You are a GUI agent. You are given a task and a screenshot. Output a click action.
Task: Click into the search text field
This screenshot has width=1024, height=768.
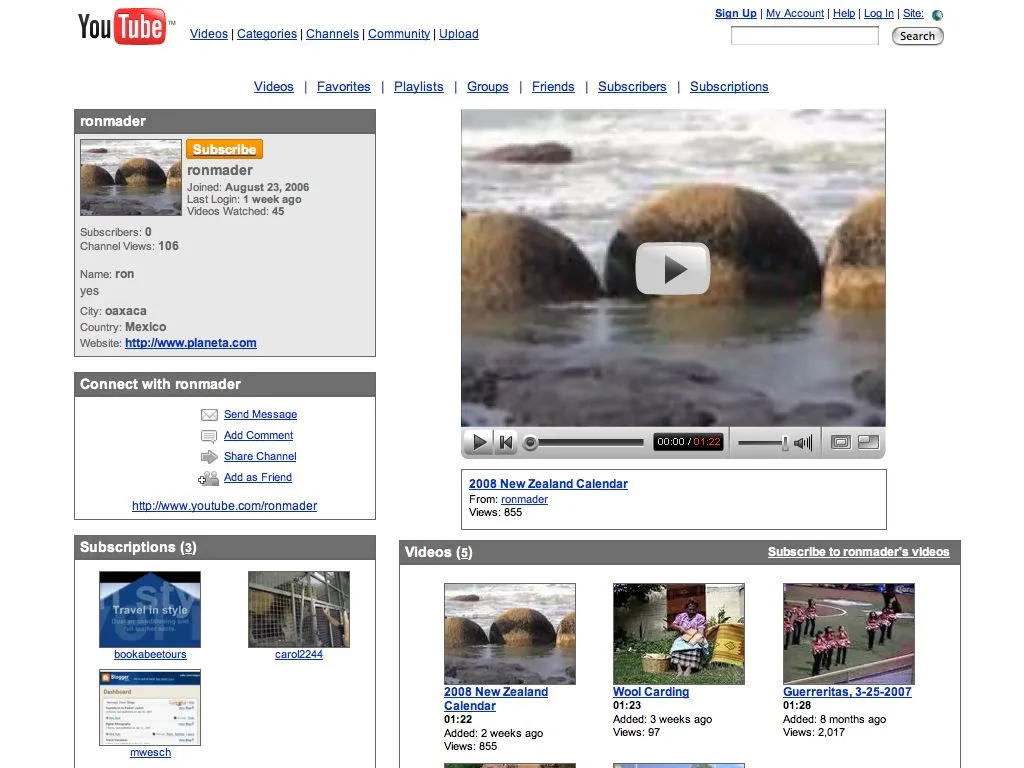tap(804, 36)
